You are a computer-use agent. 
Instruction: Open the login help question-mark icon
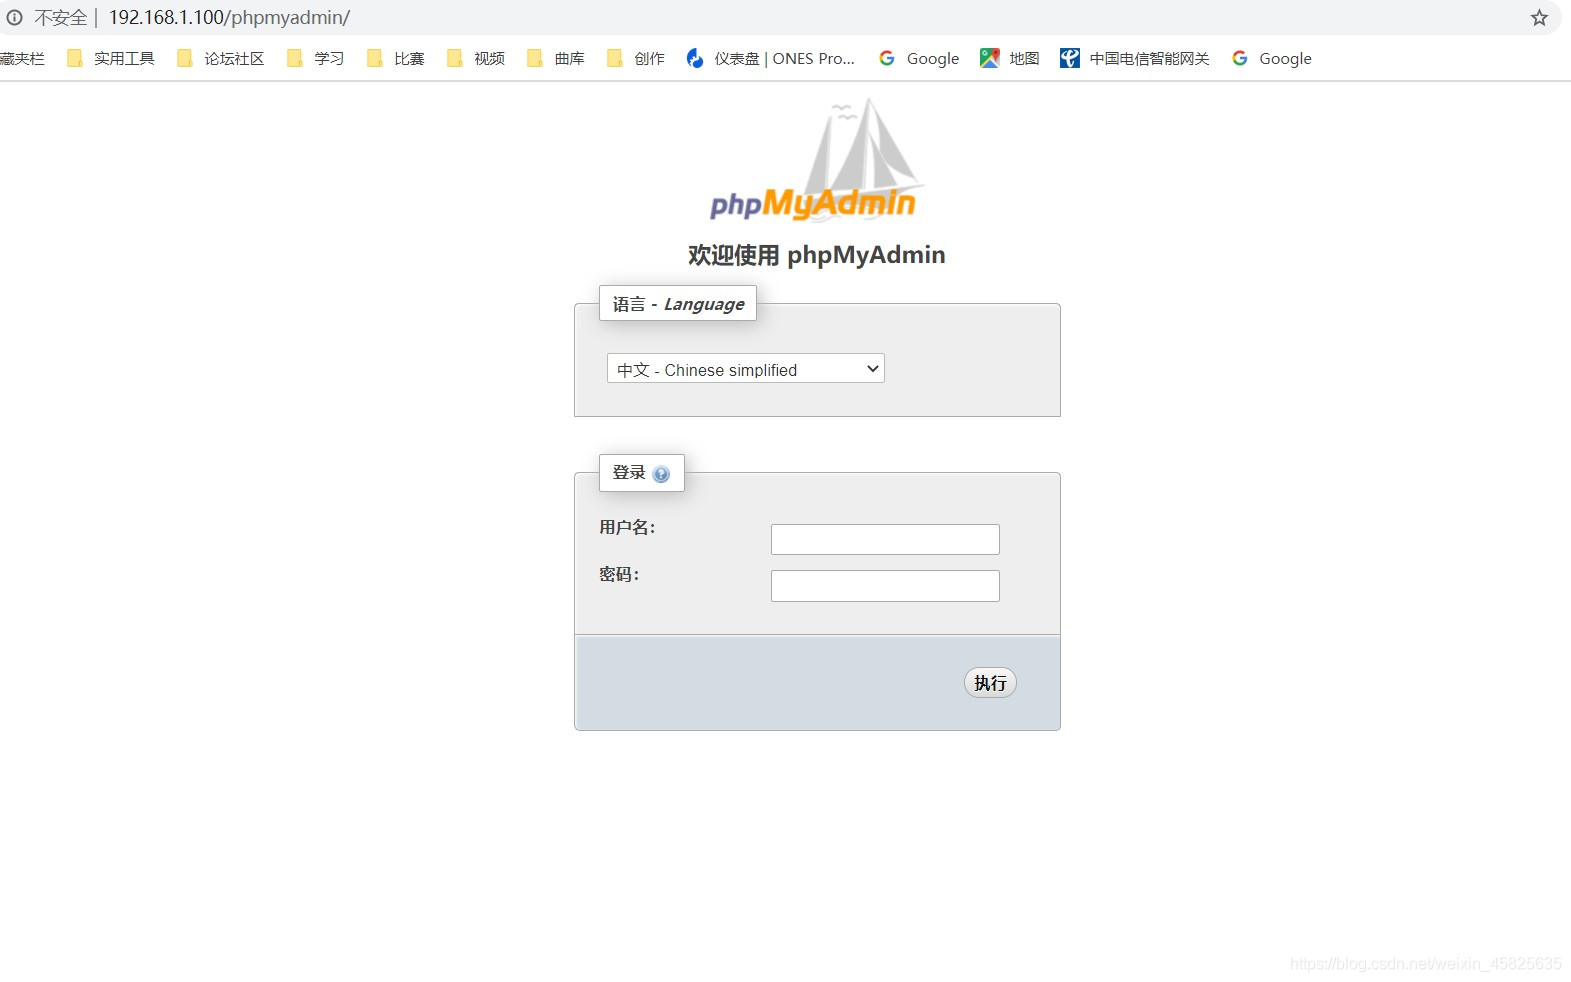click(x=661, y=474)
